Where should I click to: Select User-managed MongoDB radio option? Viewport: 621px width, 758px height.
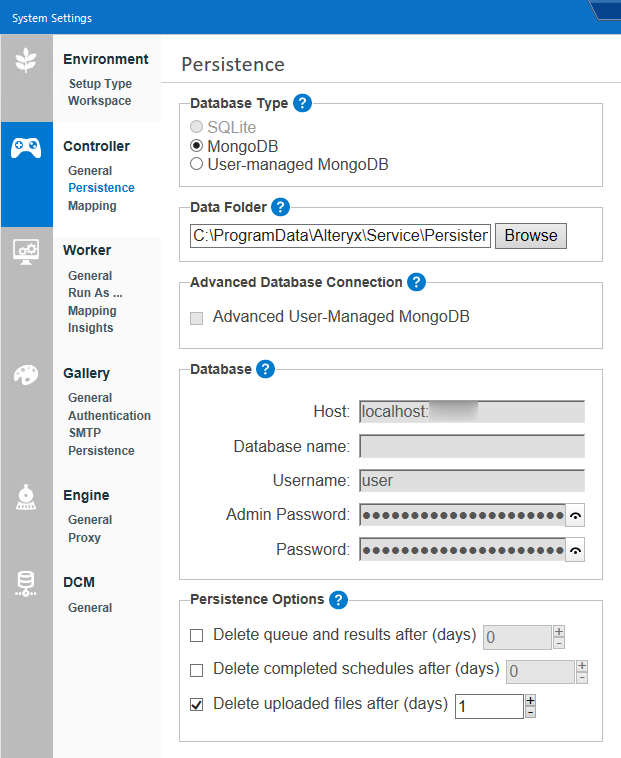(196, 164)
